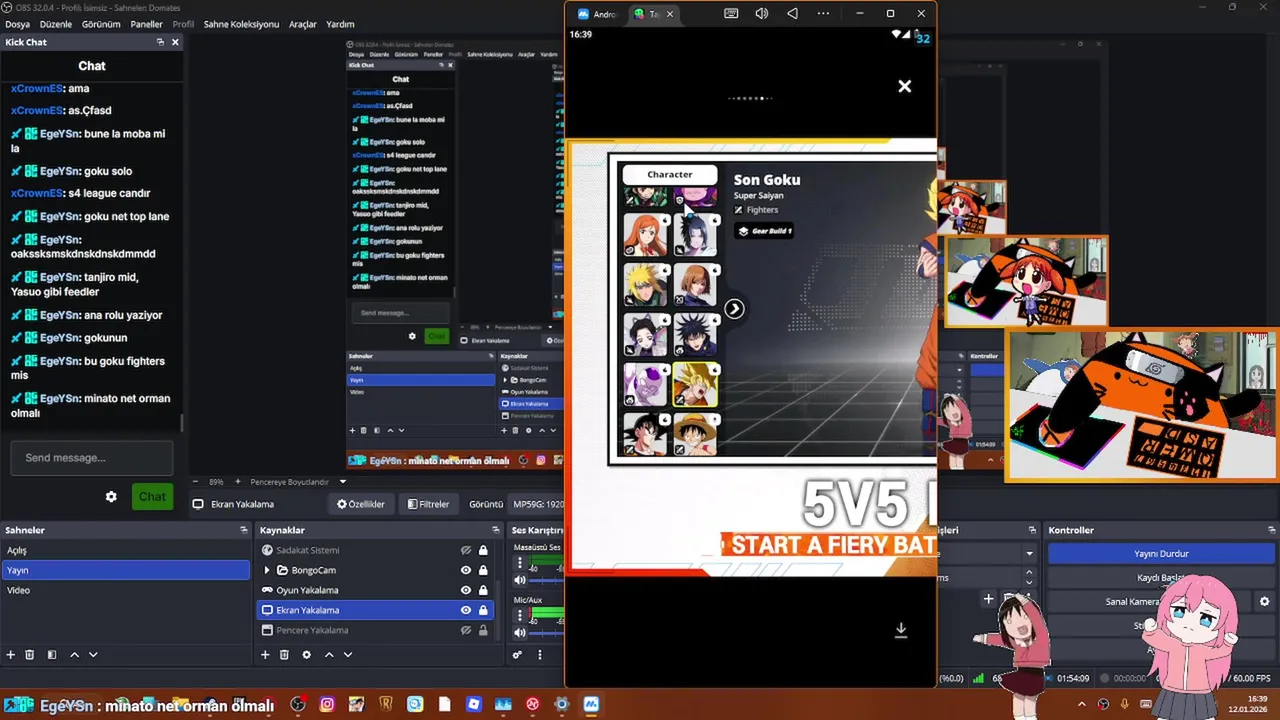Toggle the lock on Pencere Yakalama
The image size is (1280, 720).
pos(483,630)
